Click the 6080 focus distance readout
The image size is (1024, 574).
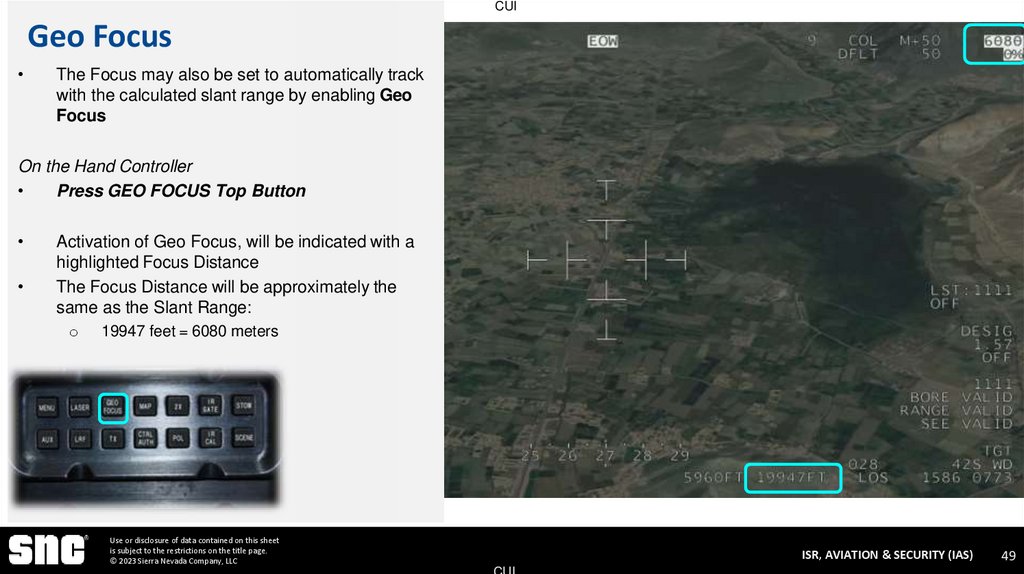tap(1002, 41)
